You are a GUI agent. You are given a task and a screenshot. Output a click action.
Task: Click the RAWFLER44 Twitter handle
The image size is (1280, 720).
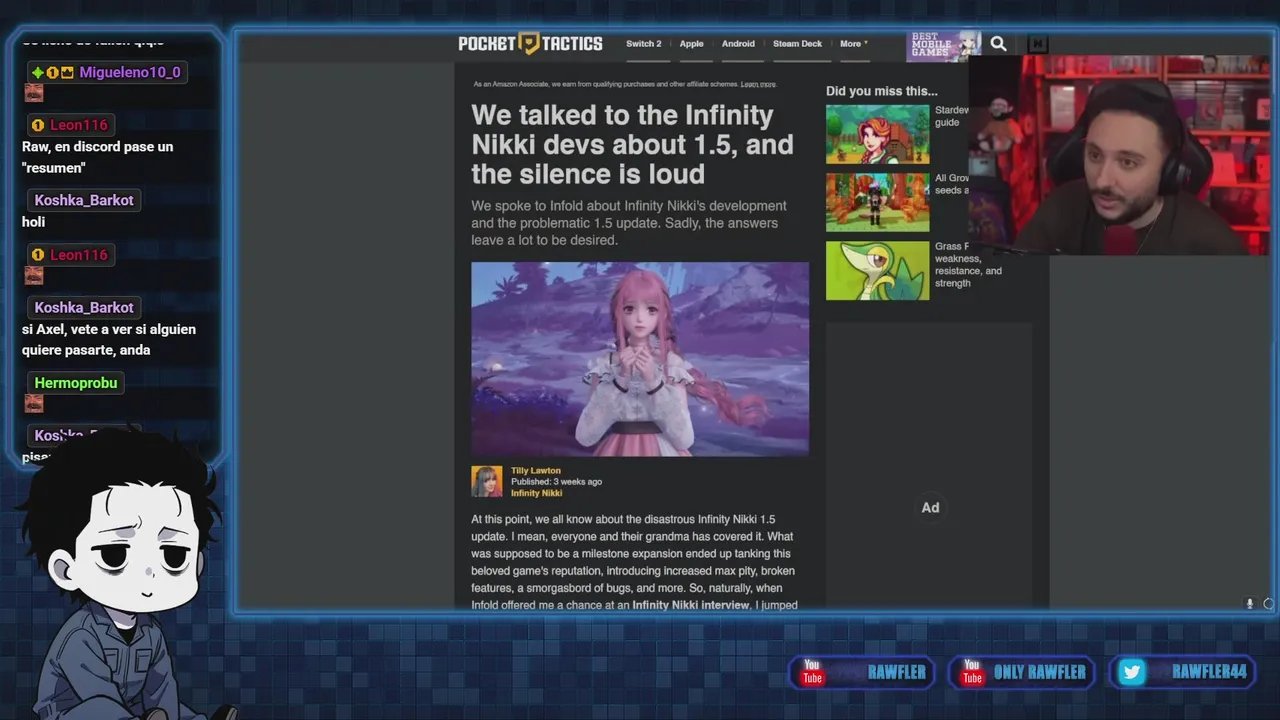pyautogui.click(x=1210, y=672)
